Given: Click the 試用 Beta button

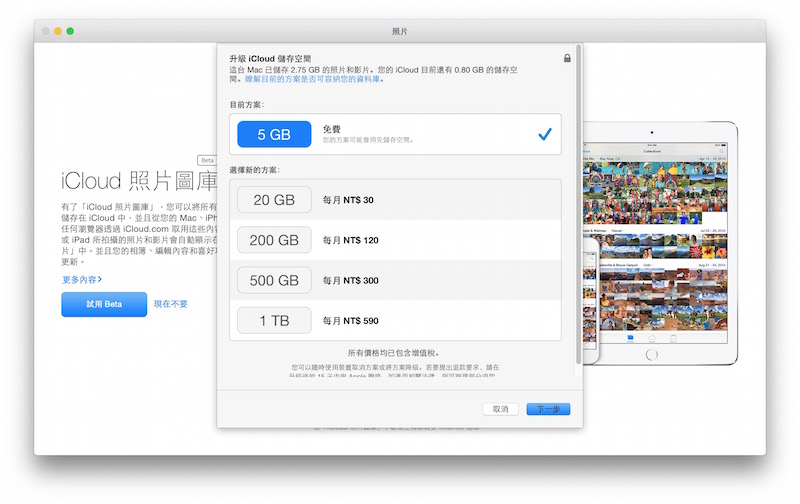Looking at the screenshot, I should pos(104,304).
